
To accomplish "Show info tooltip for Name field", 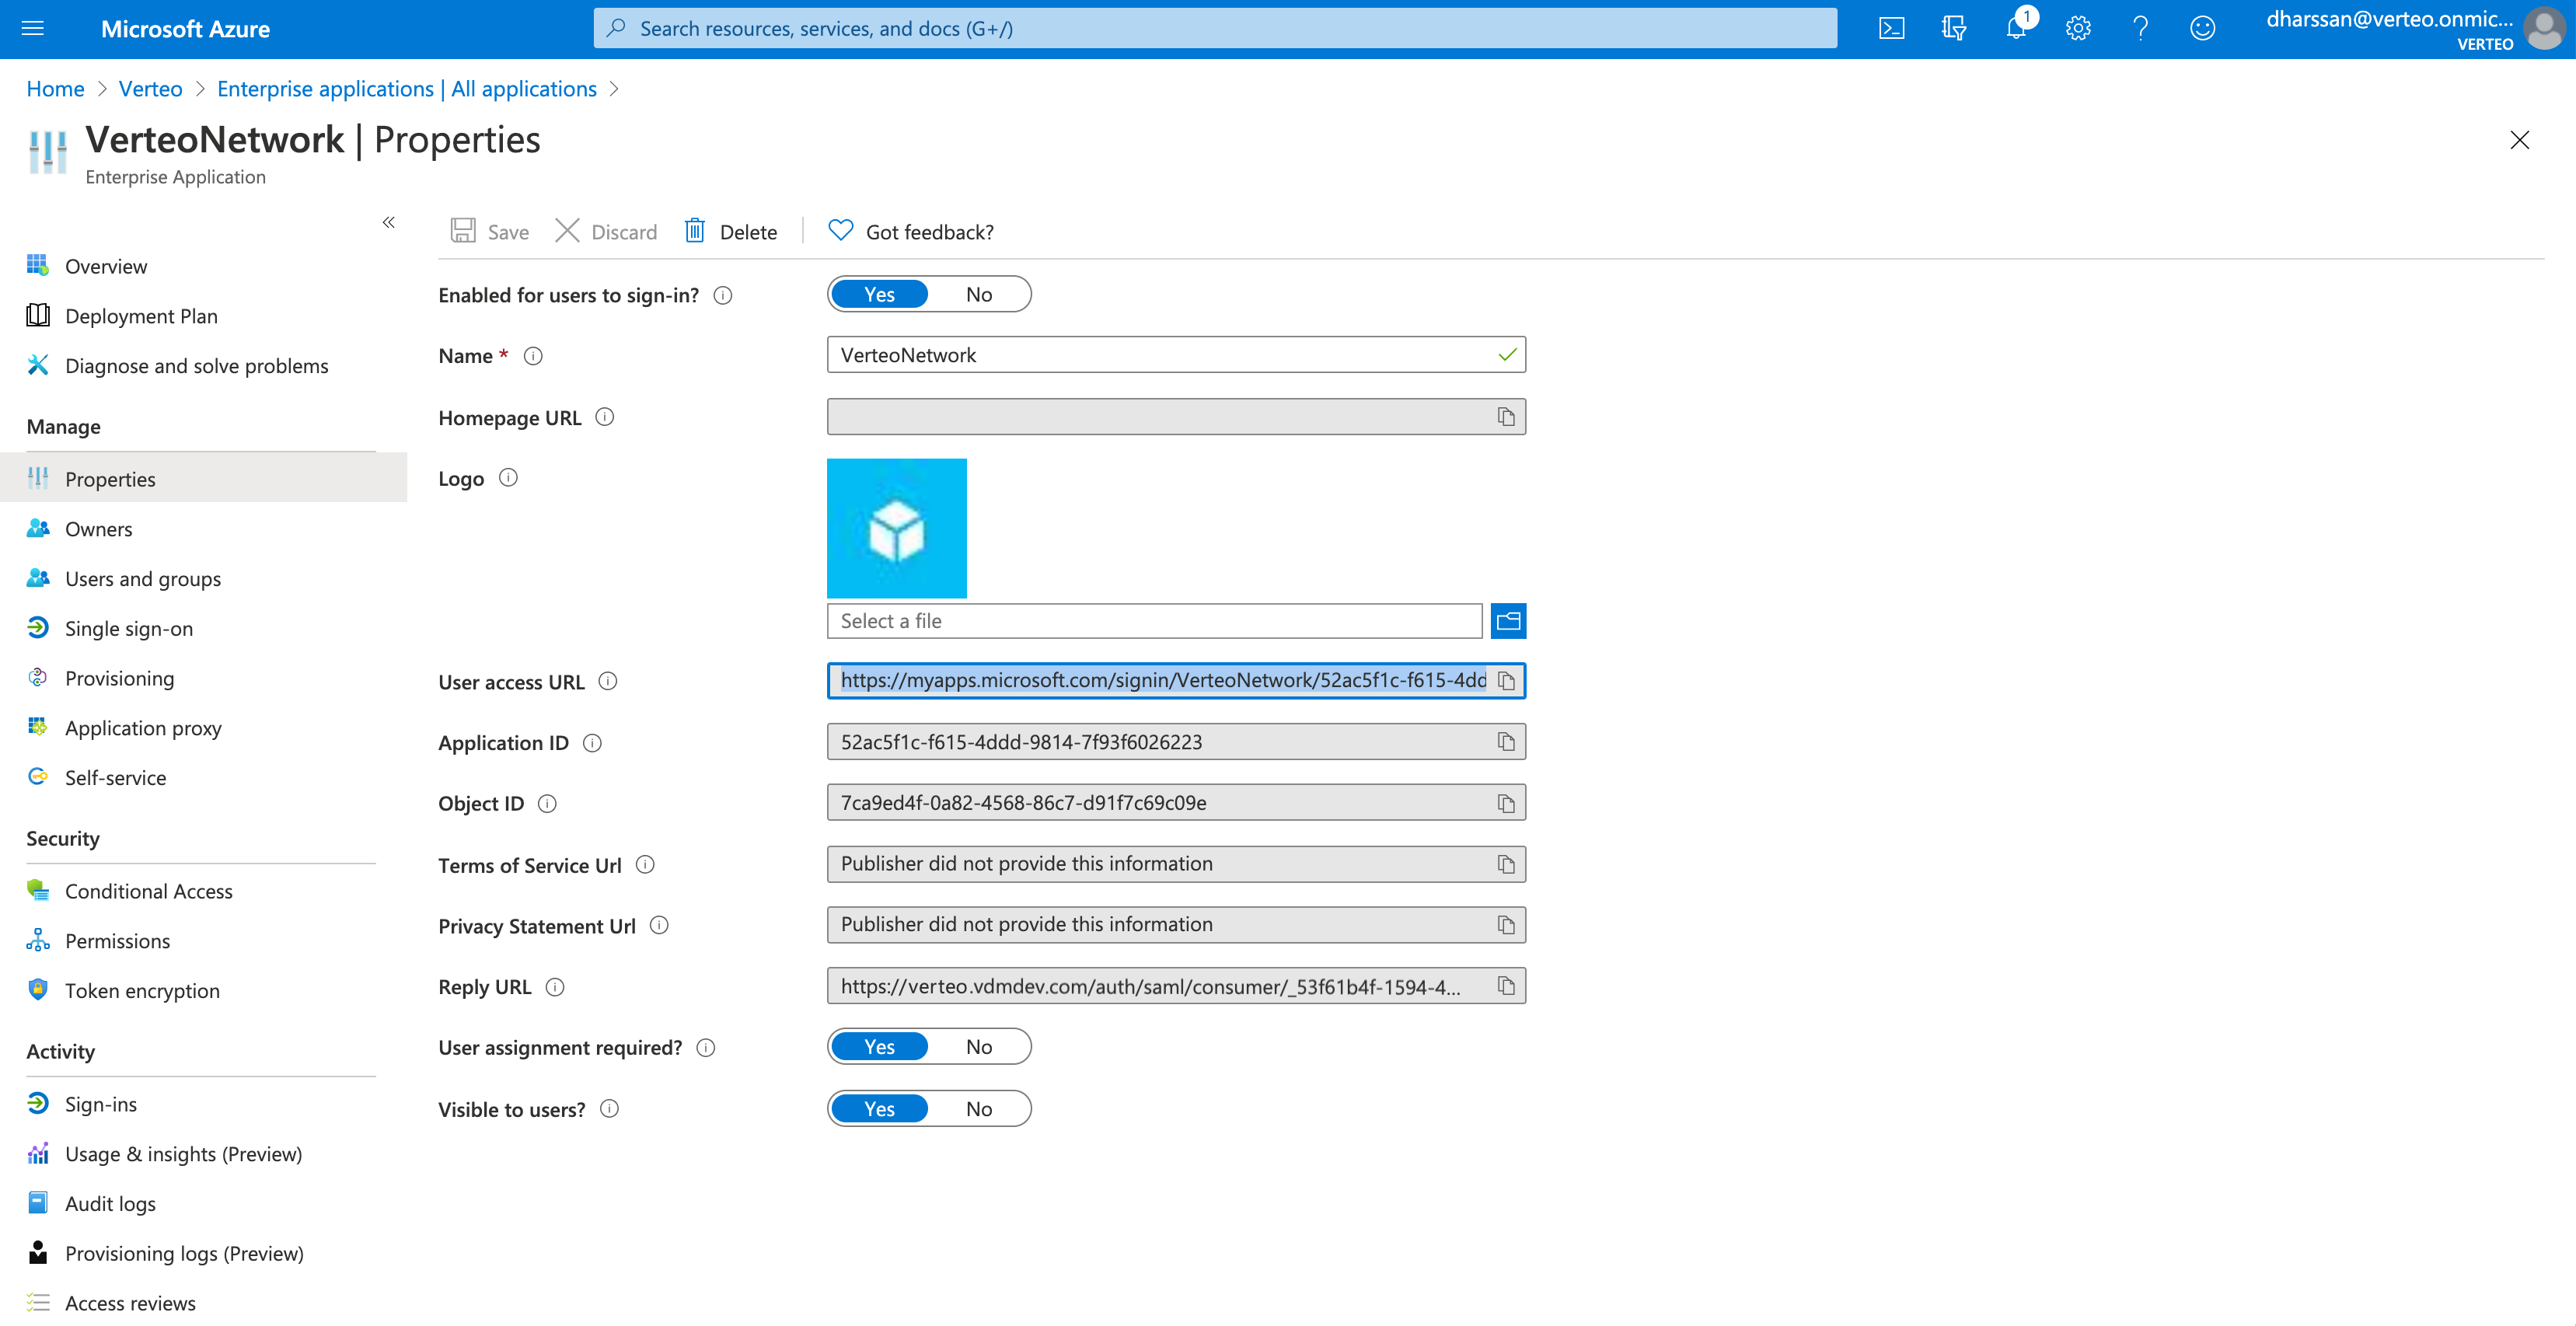I will coord(533,356).
